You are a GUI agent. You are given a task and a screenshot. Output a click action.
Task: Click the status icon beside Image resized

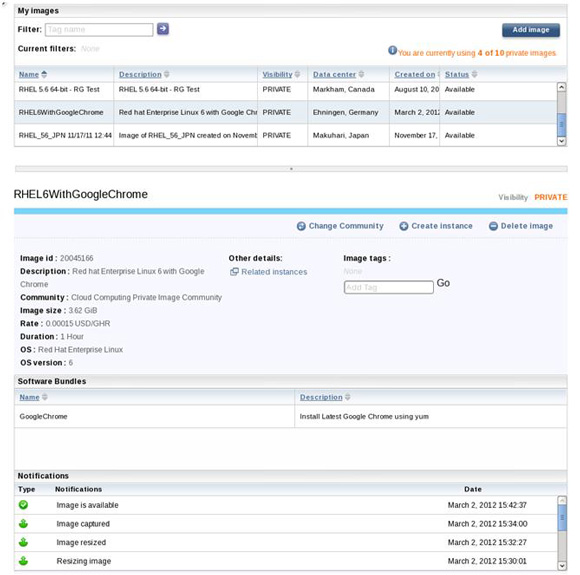(23, 542)
